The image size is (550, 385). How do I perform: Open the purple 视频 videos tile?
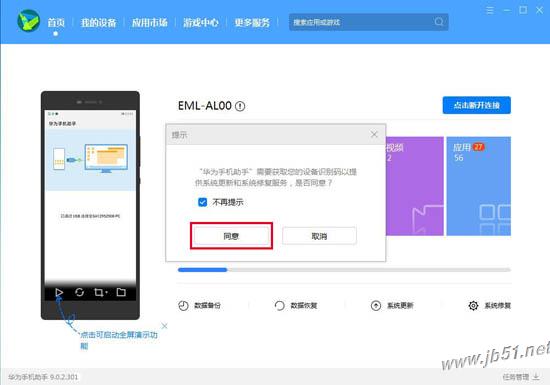415,186
